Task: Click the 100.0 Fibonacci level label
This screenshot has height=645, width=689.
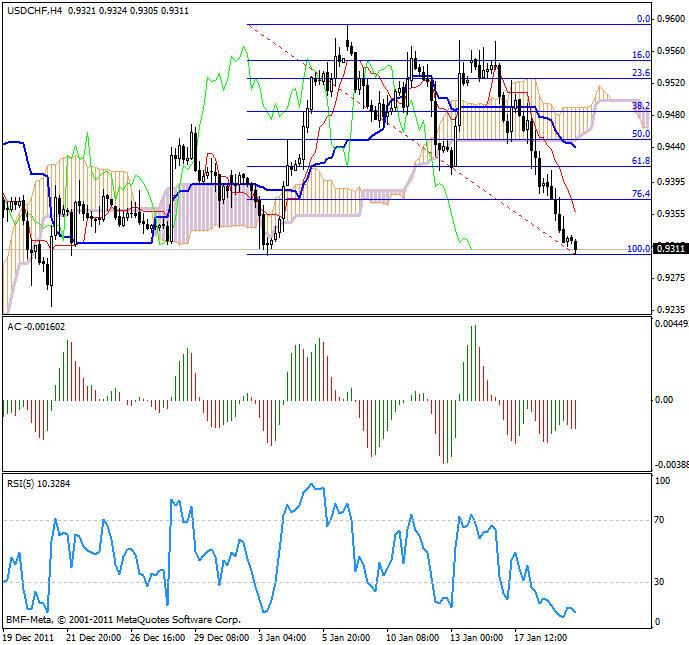Action: coord(638,249)
